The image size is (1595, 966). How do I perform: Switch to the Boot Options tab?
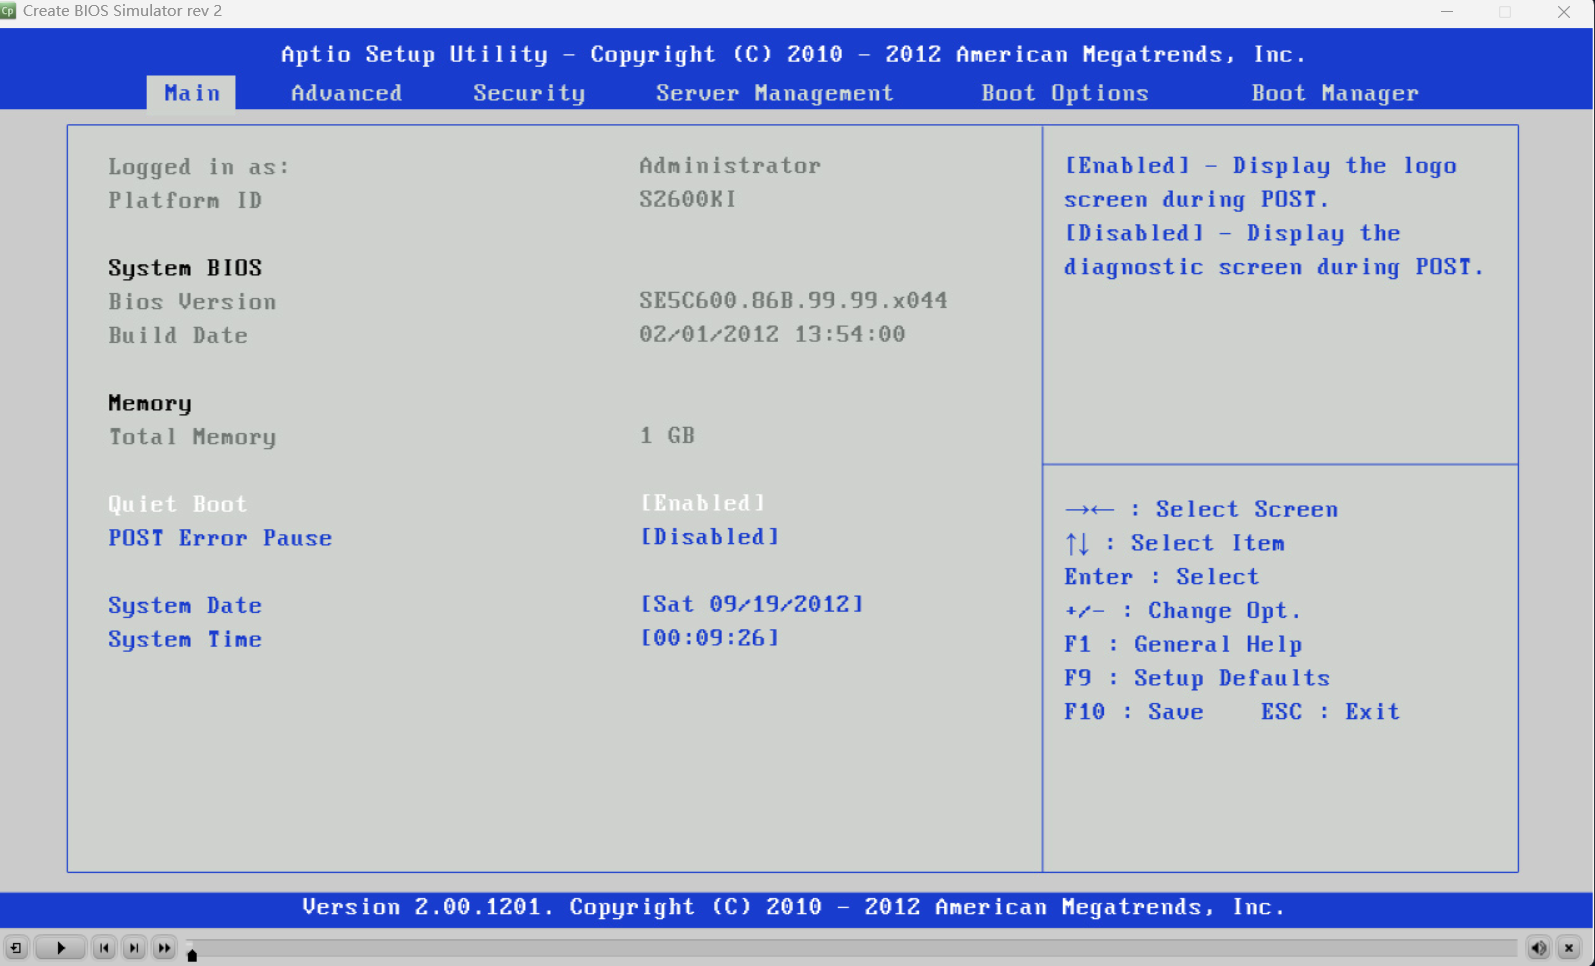pyautogui.click(x=1065, y=93)
